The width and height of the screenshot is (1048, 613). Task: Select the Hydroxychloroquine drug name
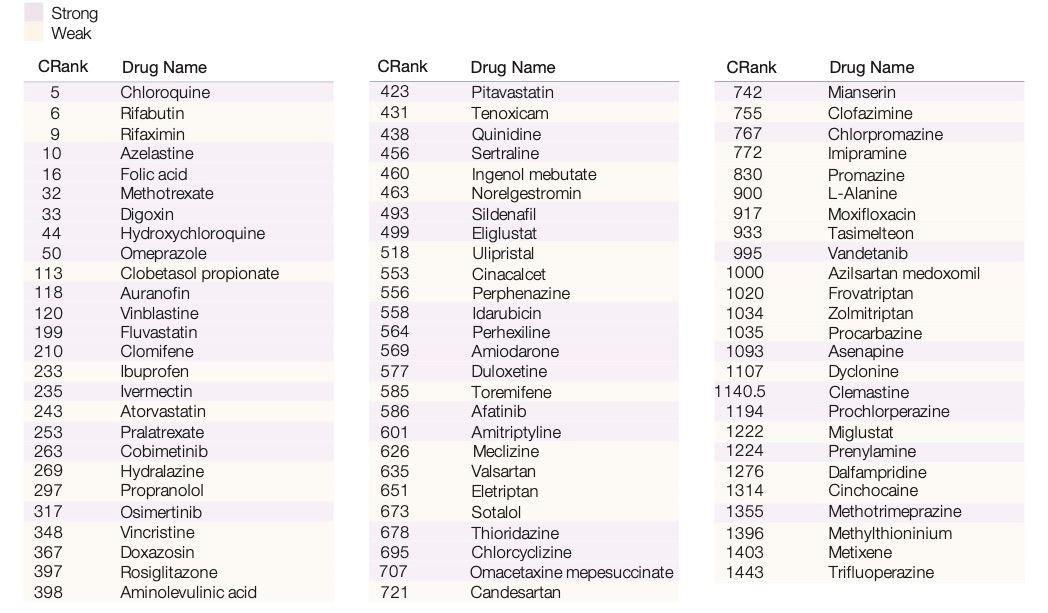[192, 233]
